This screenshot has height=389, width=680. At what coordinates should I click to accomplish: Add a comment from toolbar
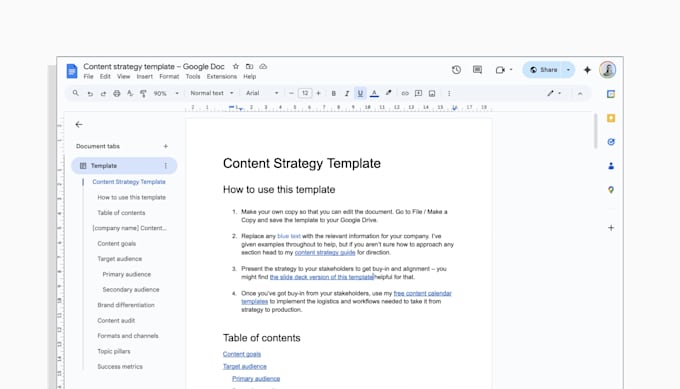(x=418, y=93)
